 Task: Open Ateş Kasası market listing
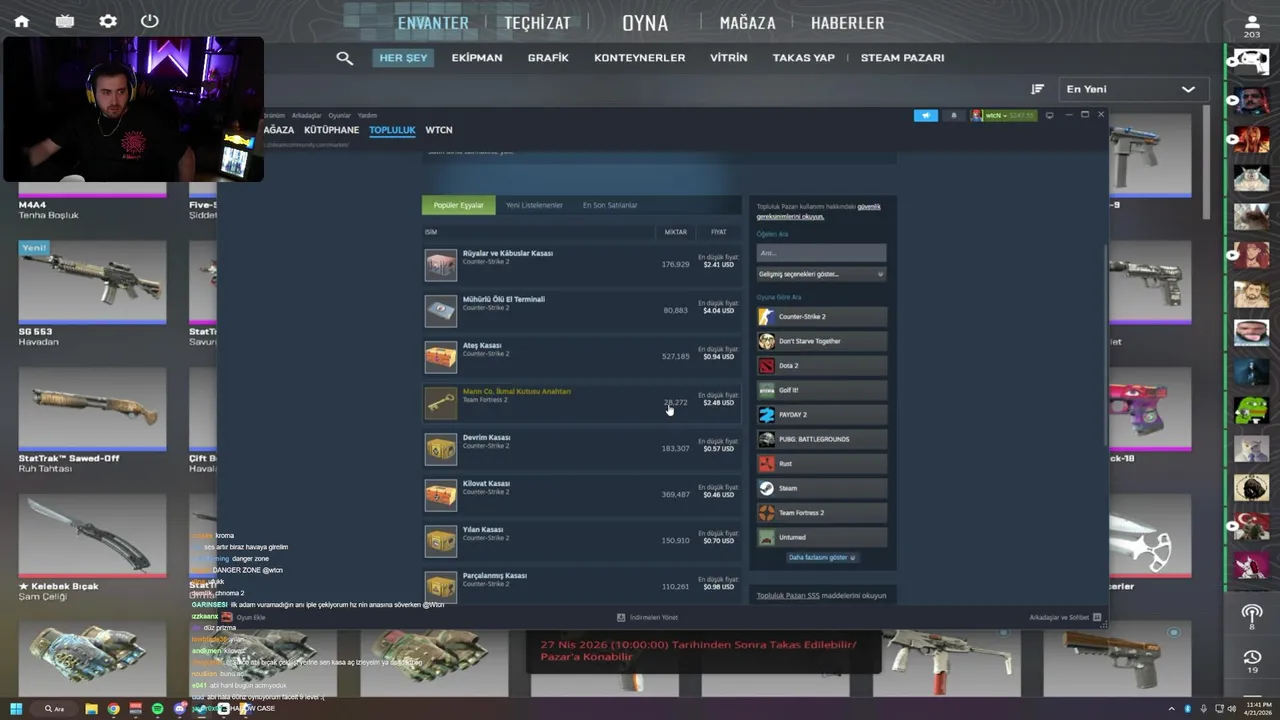click(x=580, y=357)
